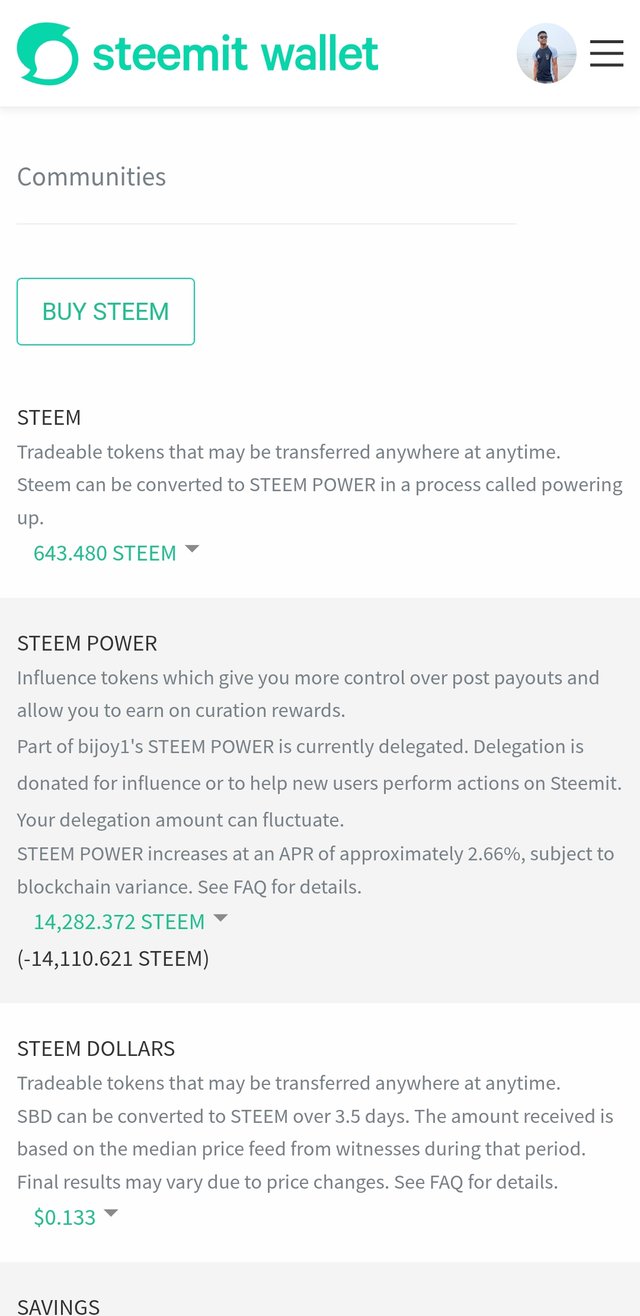The width and height of the screenshot is (640, 1316).
Task: Open the 14,282.372 STEEM balance menu
Action: 119,922
